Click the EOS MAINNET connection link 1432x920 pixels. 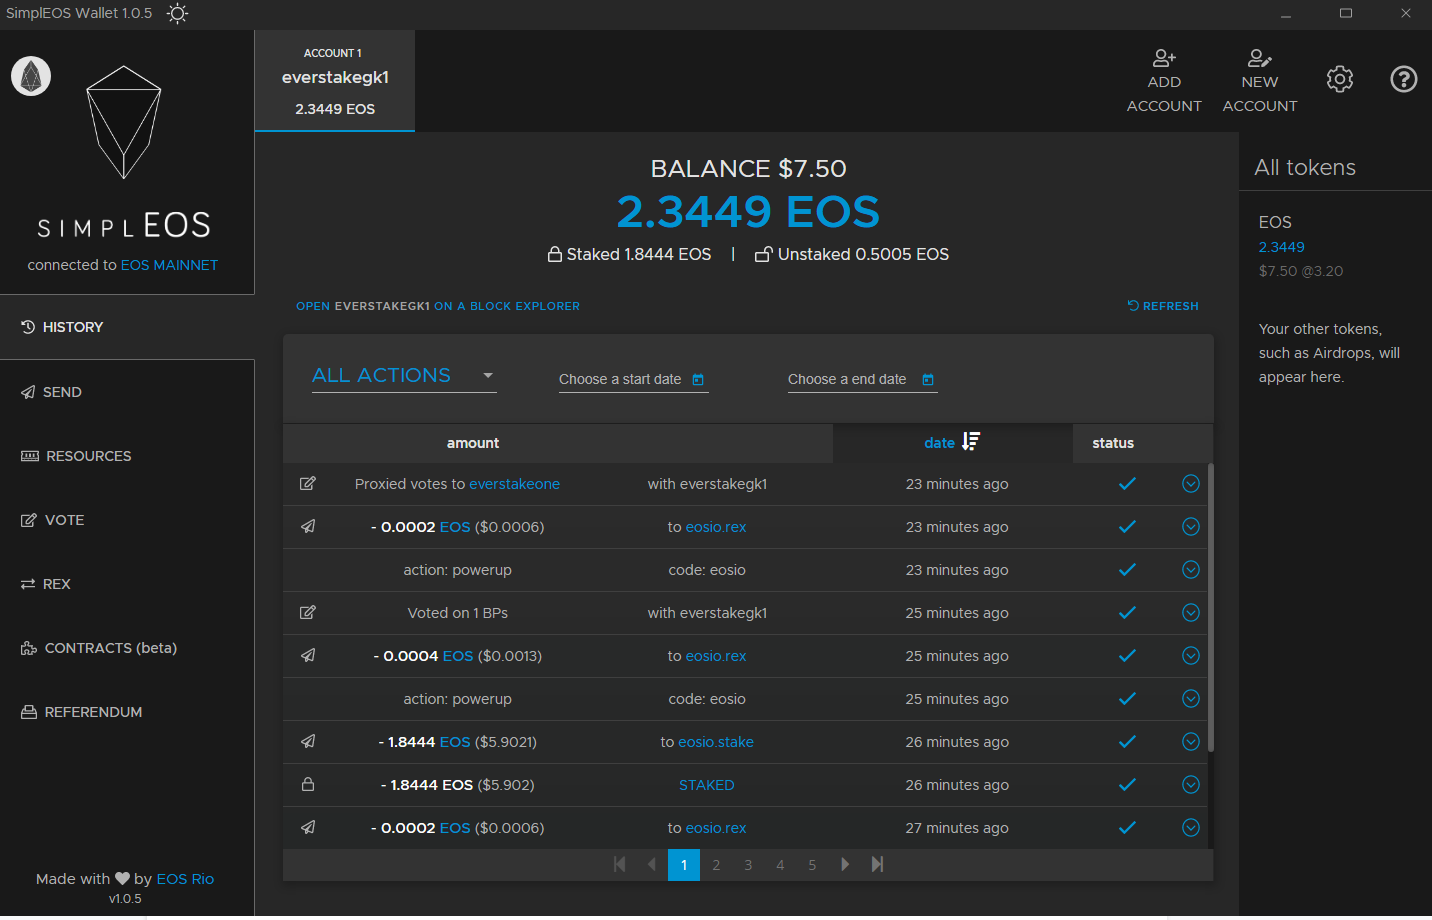click(169, 265)
